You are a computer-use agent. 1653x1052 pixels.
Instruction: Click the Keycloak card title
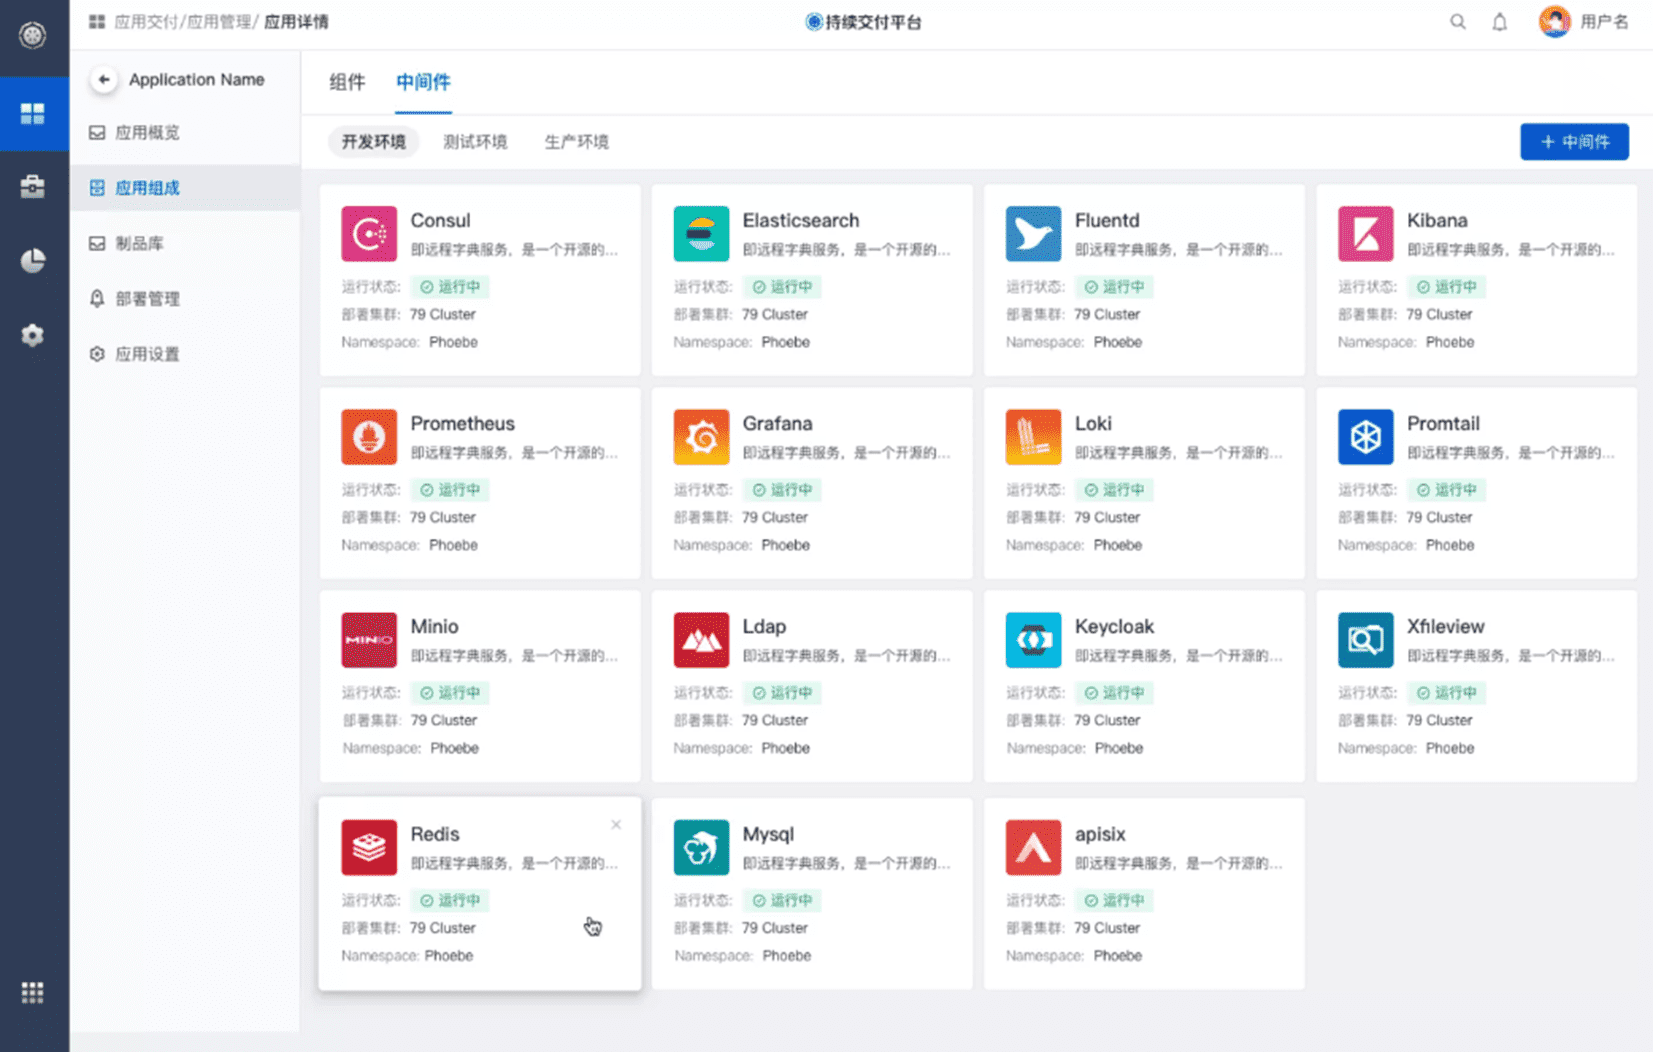tap(1114, 626)
